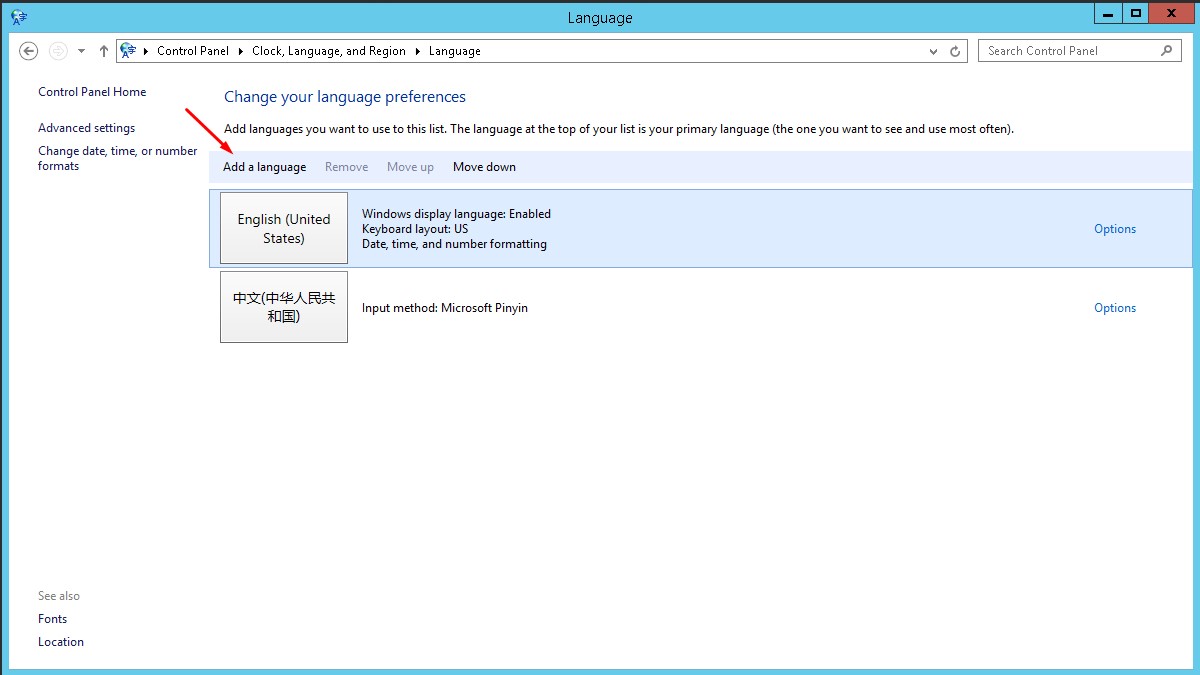Open the recent locations dropdown arrow
This screenshot has width=1200, height=675.
(x=82, y=51)
